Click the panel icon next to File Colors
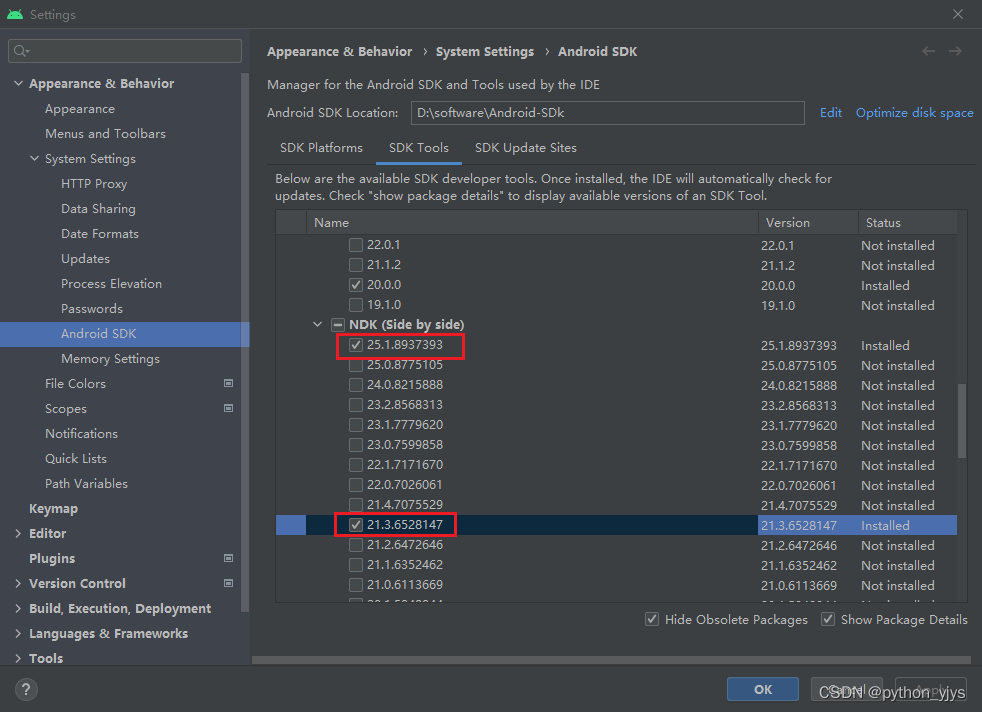The width and height of the screenshot is (982, 712). click(228, 383)
